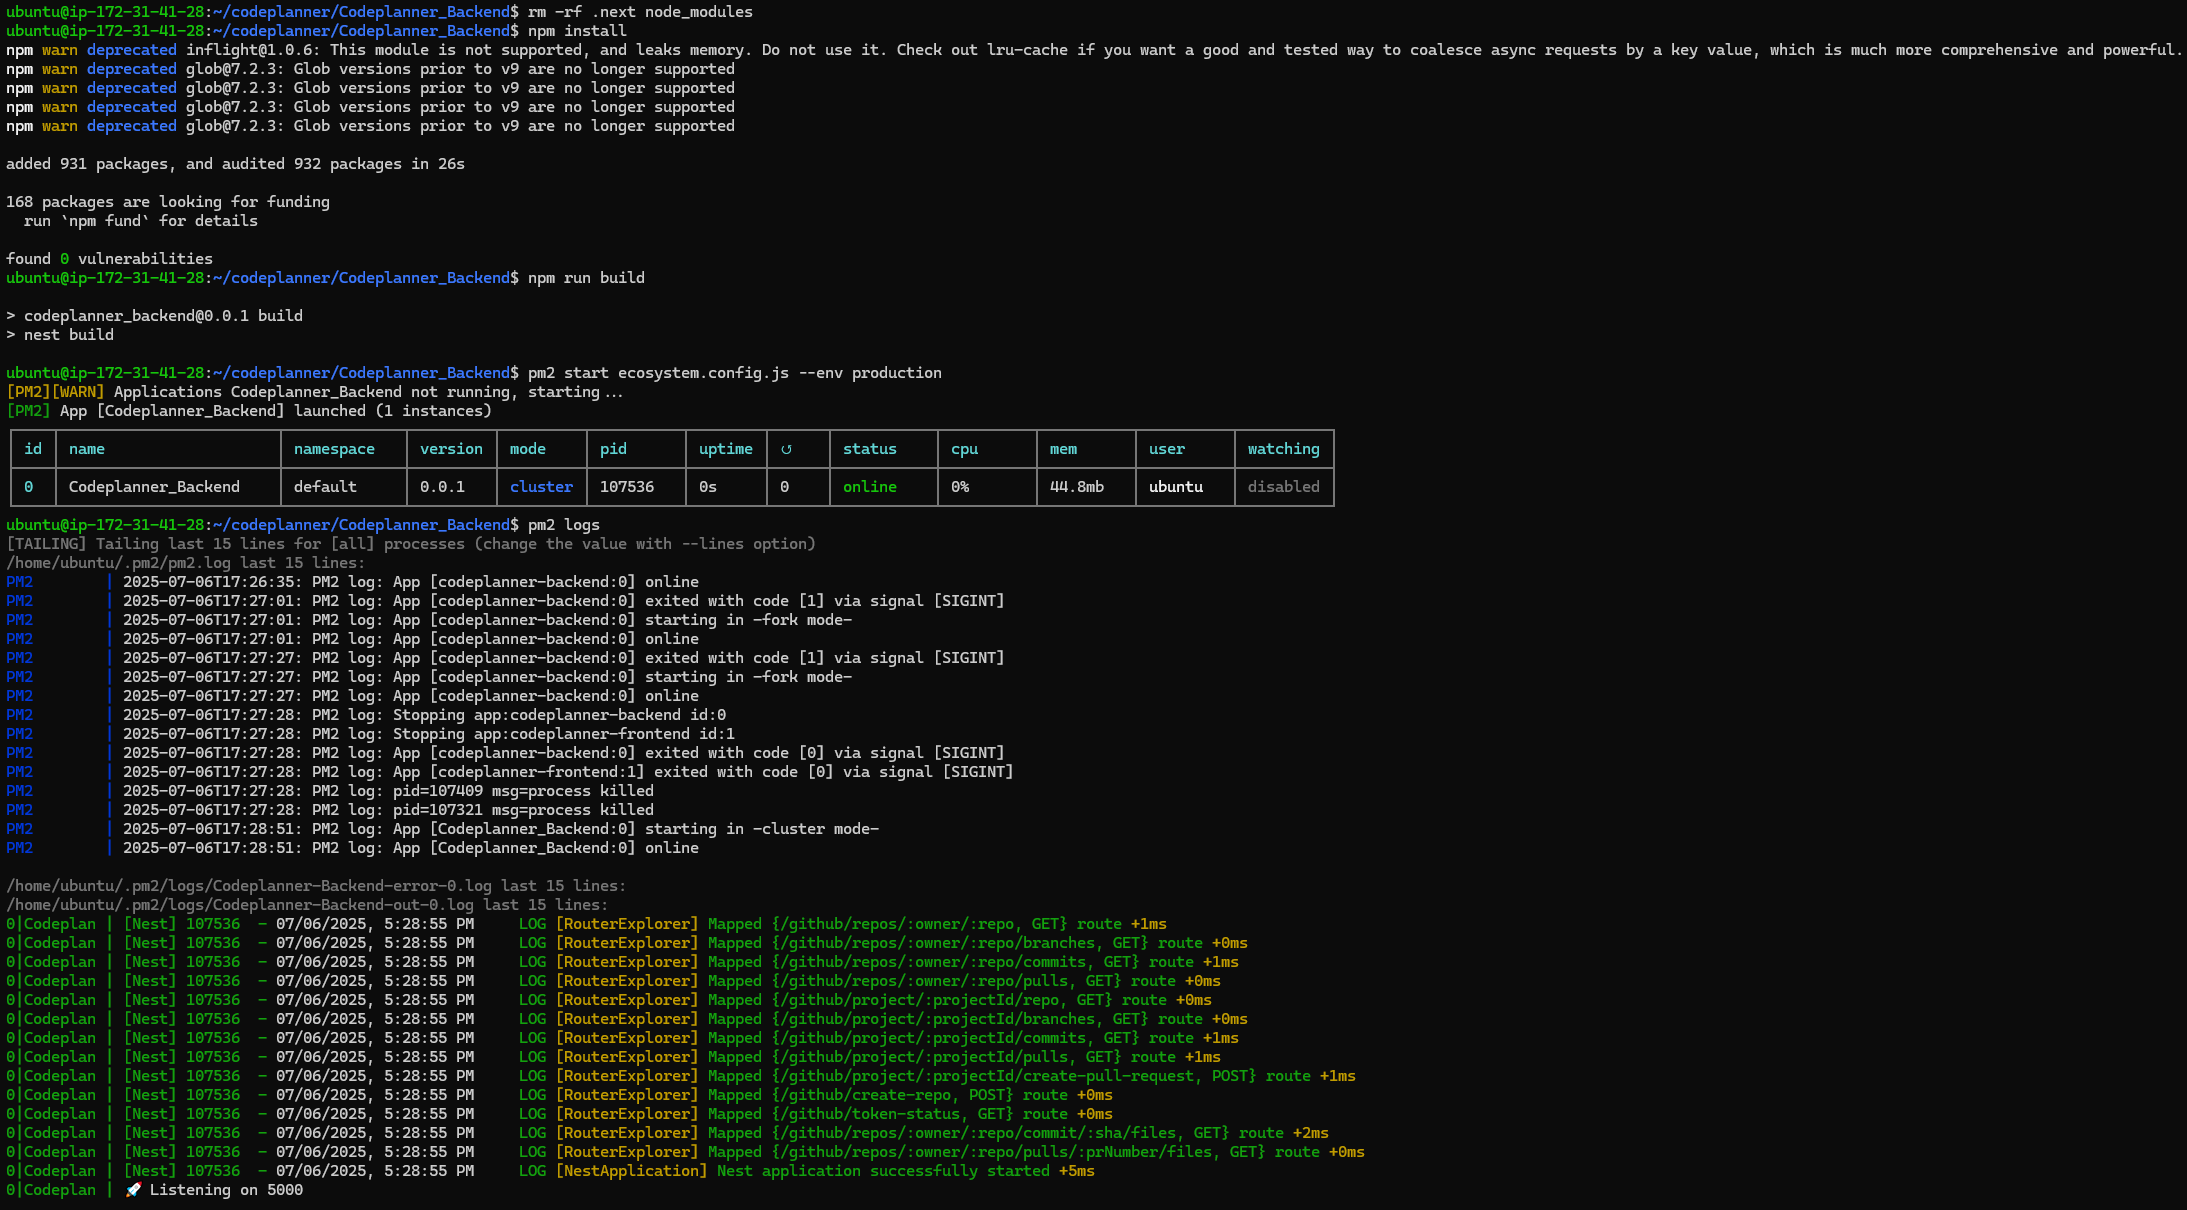
Task: Click the npm run build command text
Action: (586, 278)
